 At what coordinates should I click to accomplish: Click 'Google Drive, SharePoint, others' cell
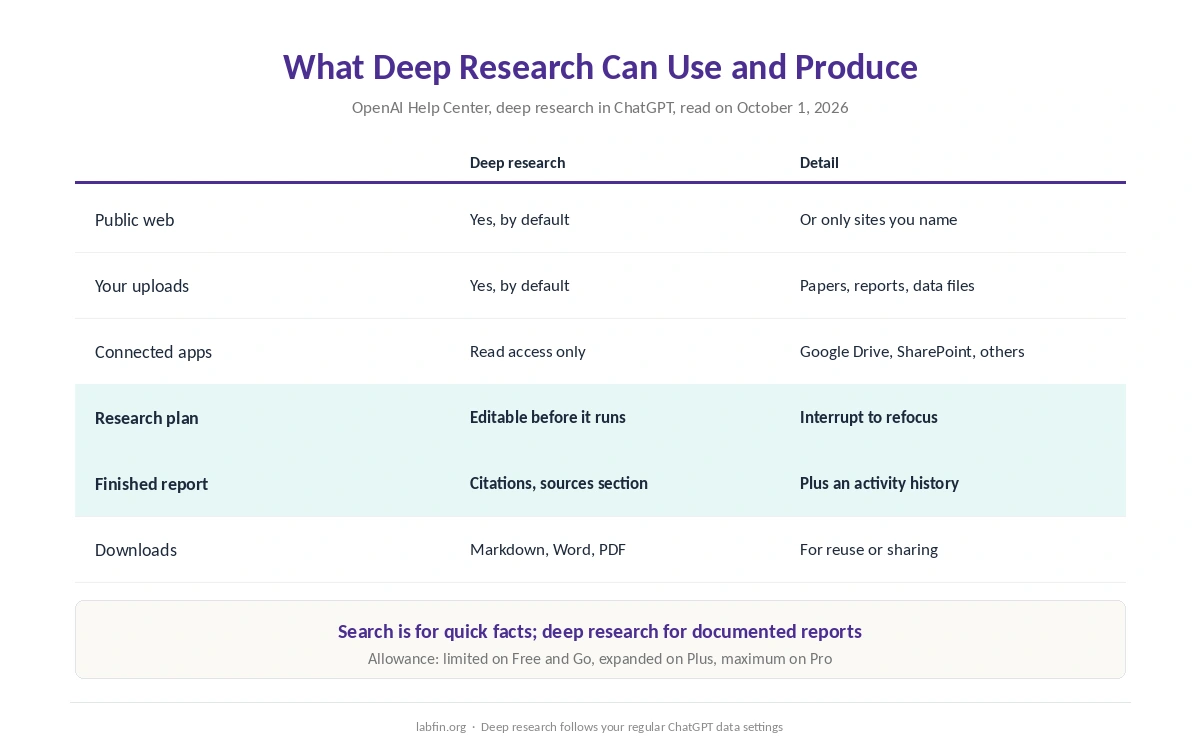[912, 351]
